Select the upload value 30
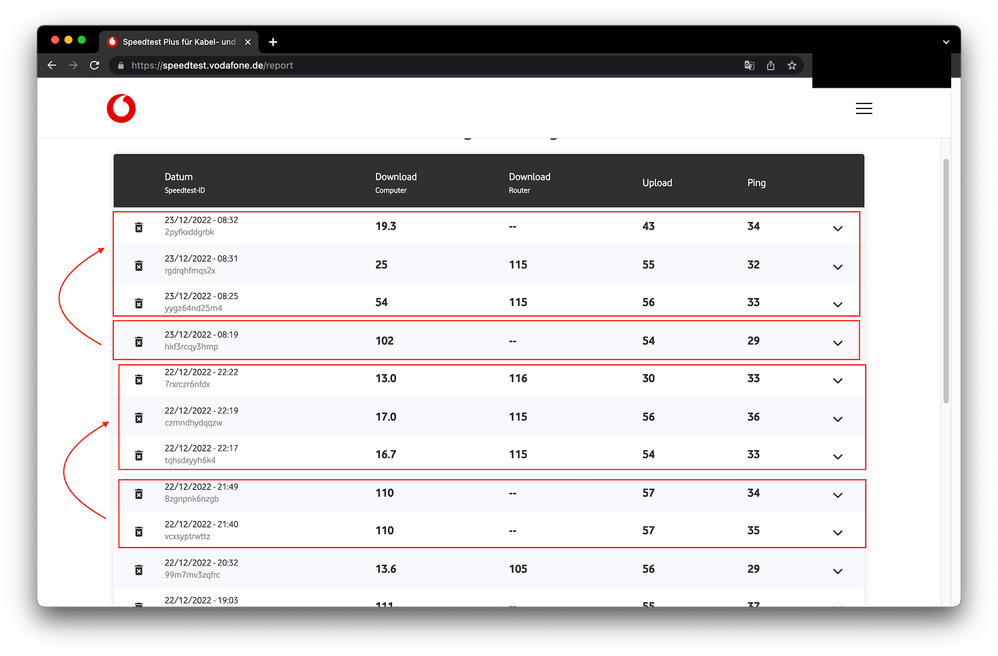This screenshot has height=656, width=998. pyautogui.click(x=648, y=378)
